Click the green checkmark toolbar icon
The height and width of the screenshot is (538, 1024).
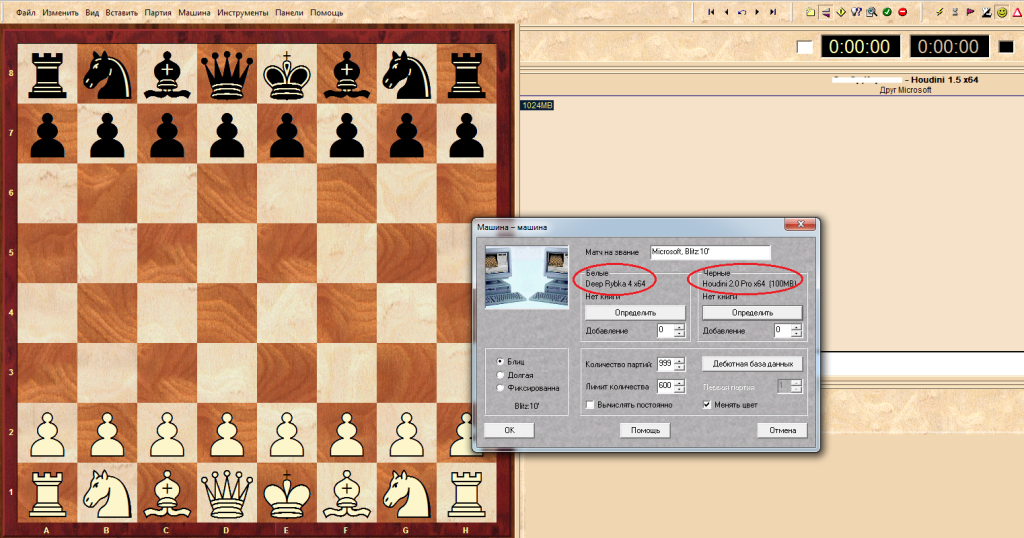[x=887, y=12]
